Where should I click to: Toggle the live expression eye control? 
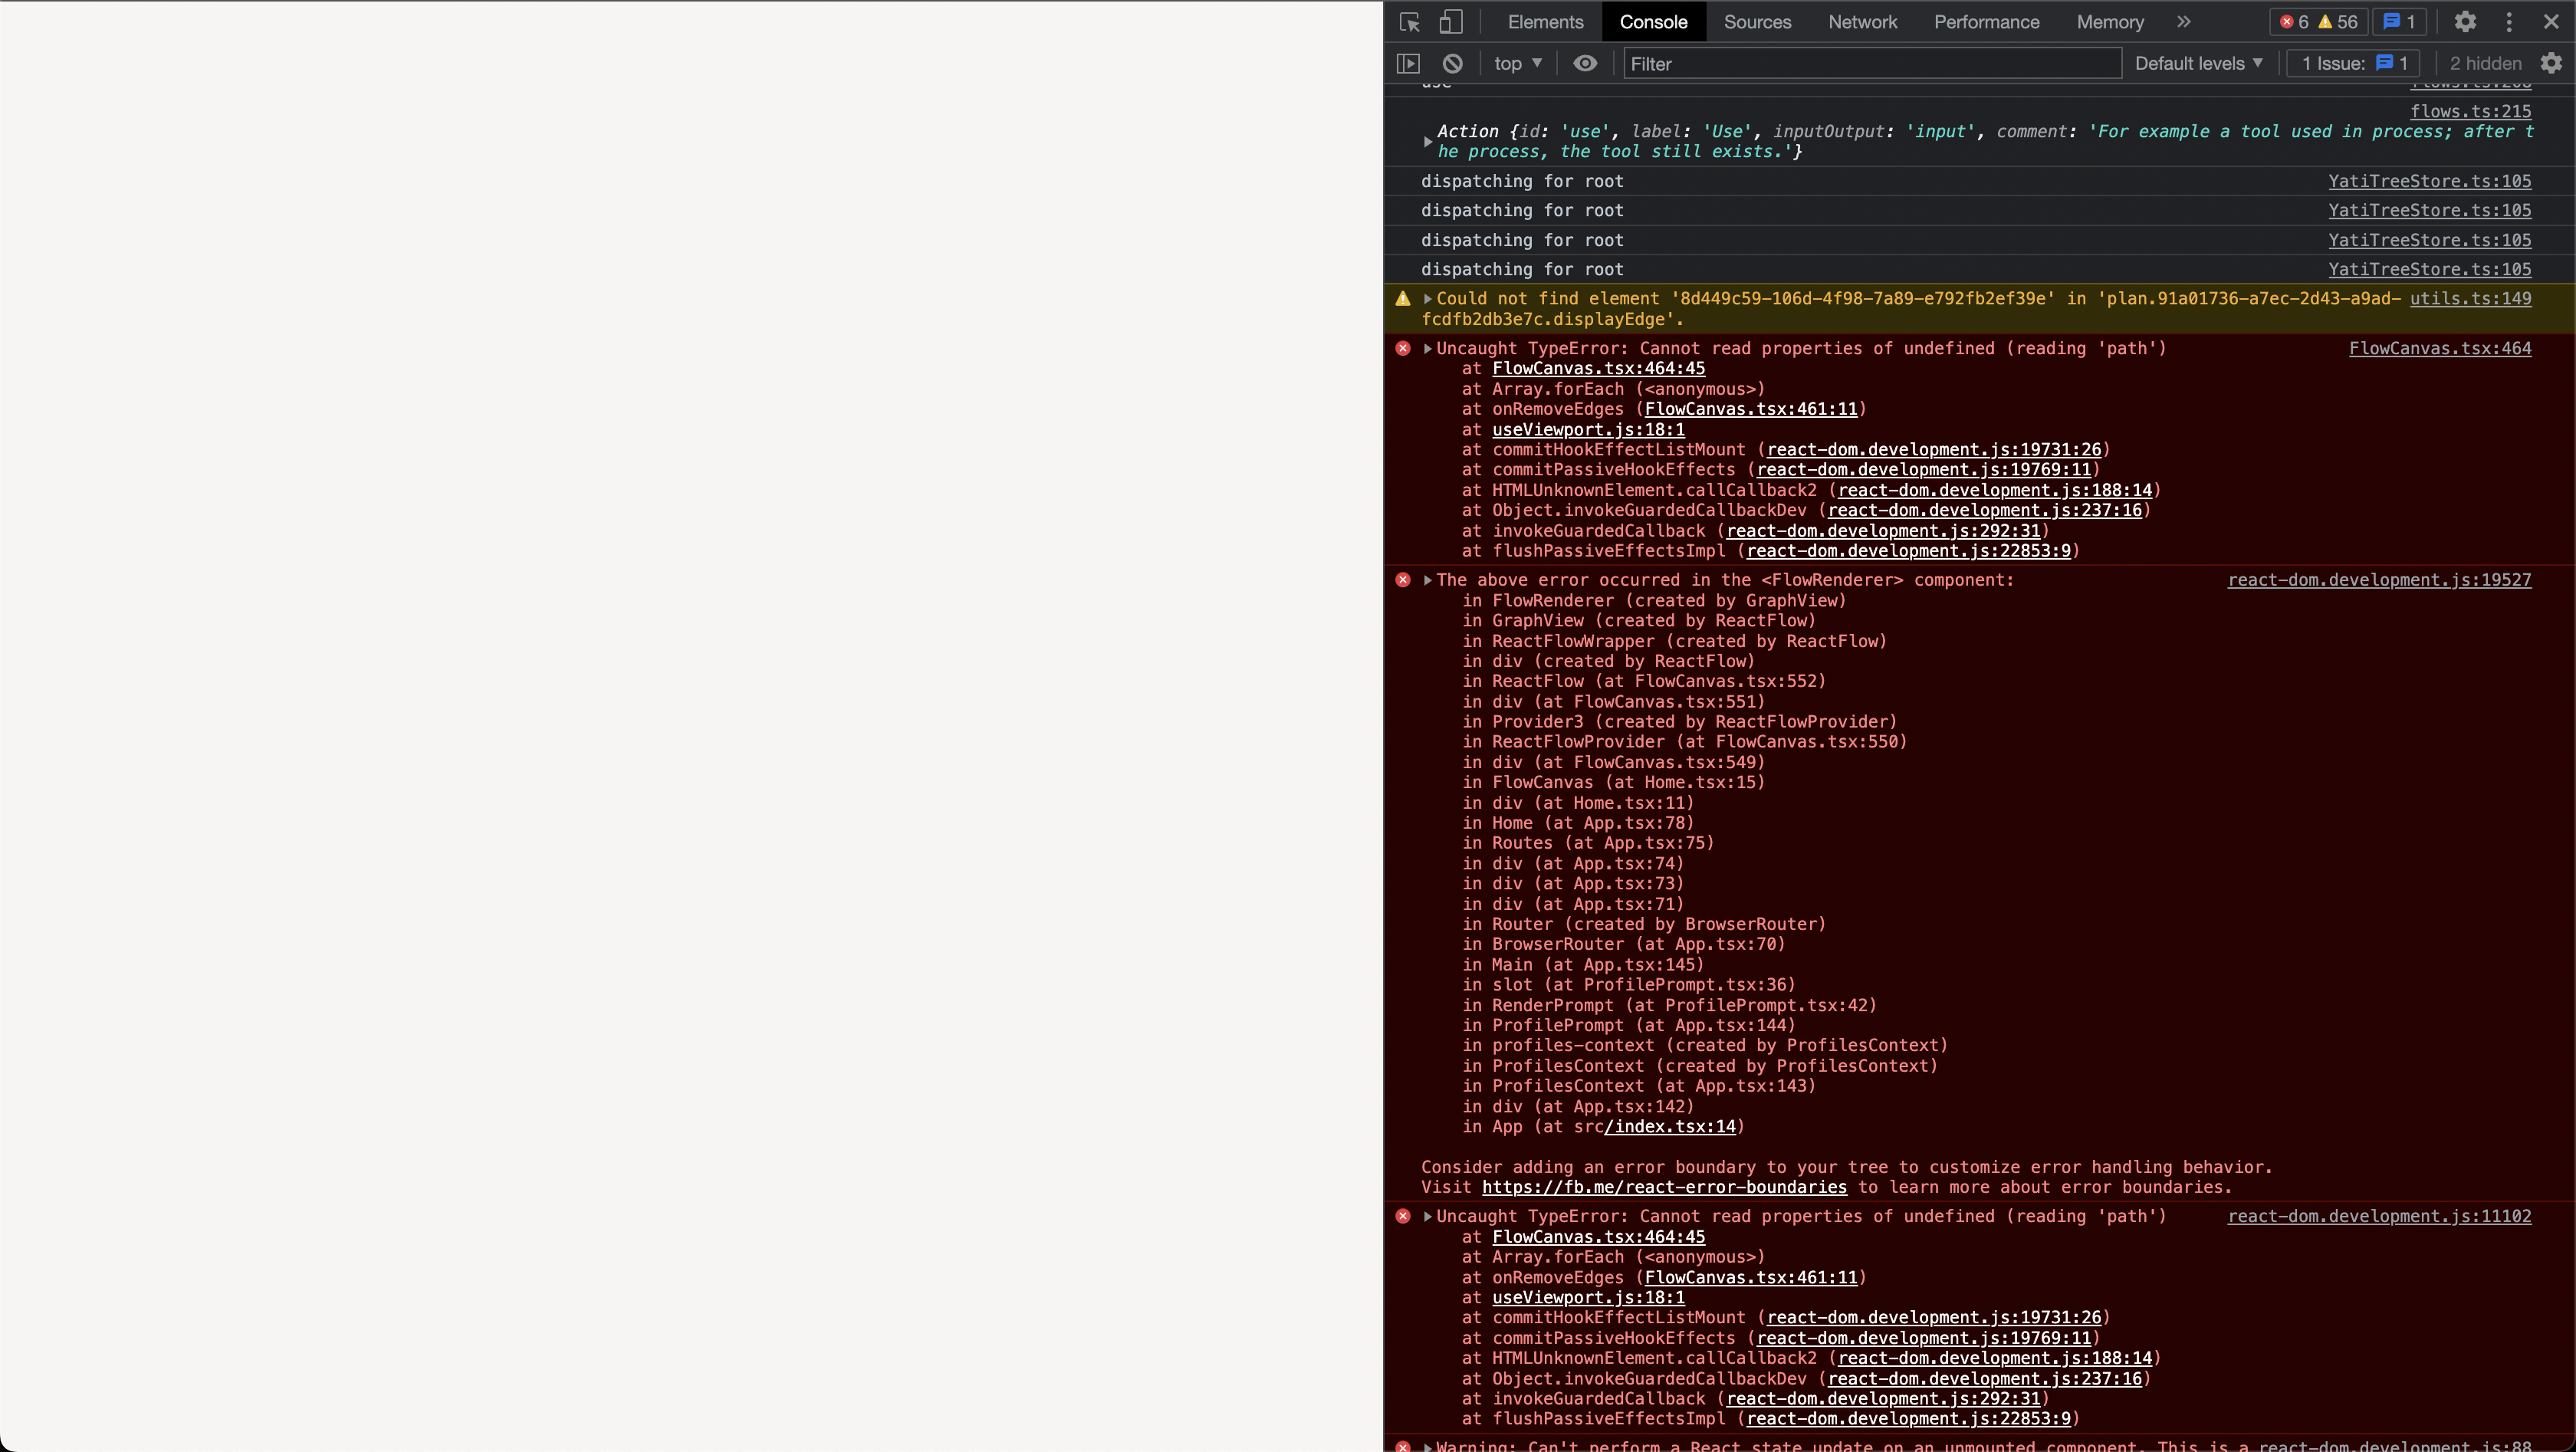click(x=1585, y=63)
